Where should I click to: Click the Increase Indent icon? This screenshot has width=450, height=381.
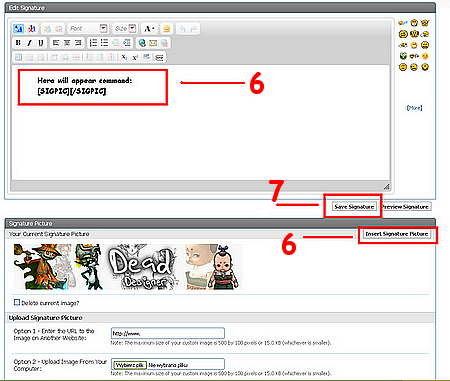point(127,43)
